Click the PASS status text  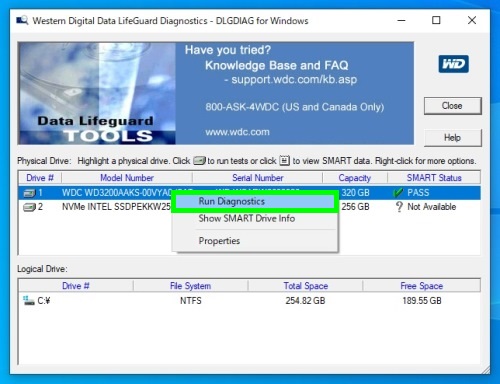coord(418,193)
